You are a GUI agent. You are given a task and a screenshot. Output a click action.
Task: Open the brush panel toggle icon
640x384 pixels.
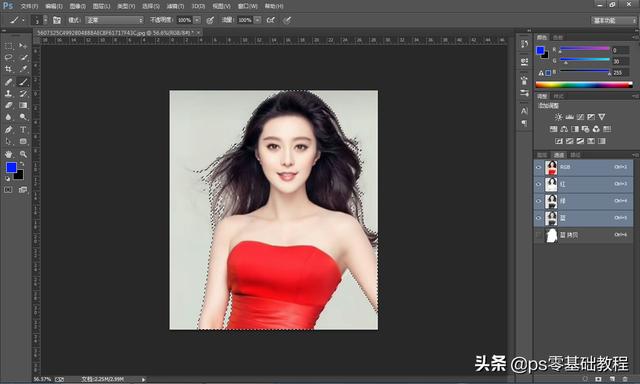click(x=57, y=20)
